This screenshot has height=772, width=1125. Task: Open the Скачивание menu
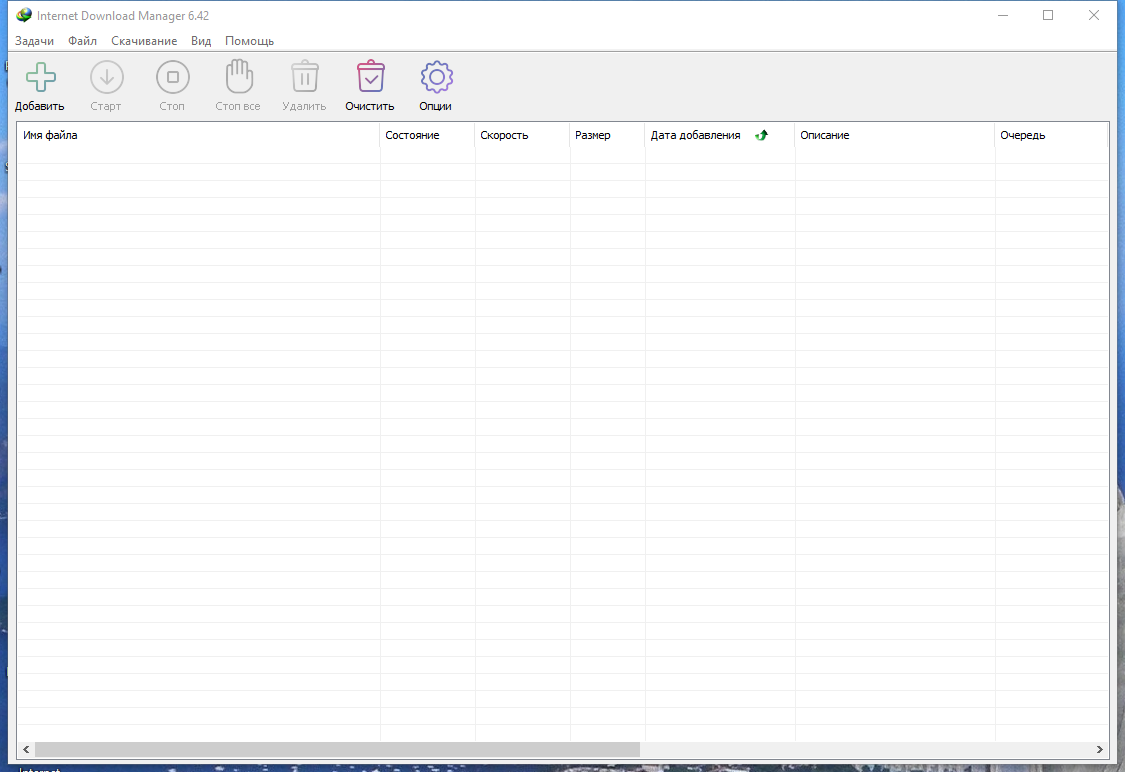click(144, 41)
